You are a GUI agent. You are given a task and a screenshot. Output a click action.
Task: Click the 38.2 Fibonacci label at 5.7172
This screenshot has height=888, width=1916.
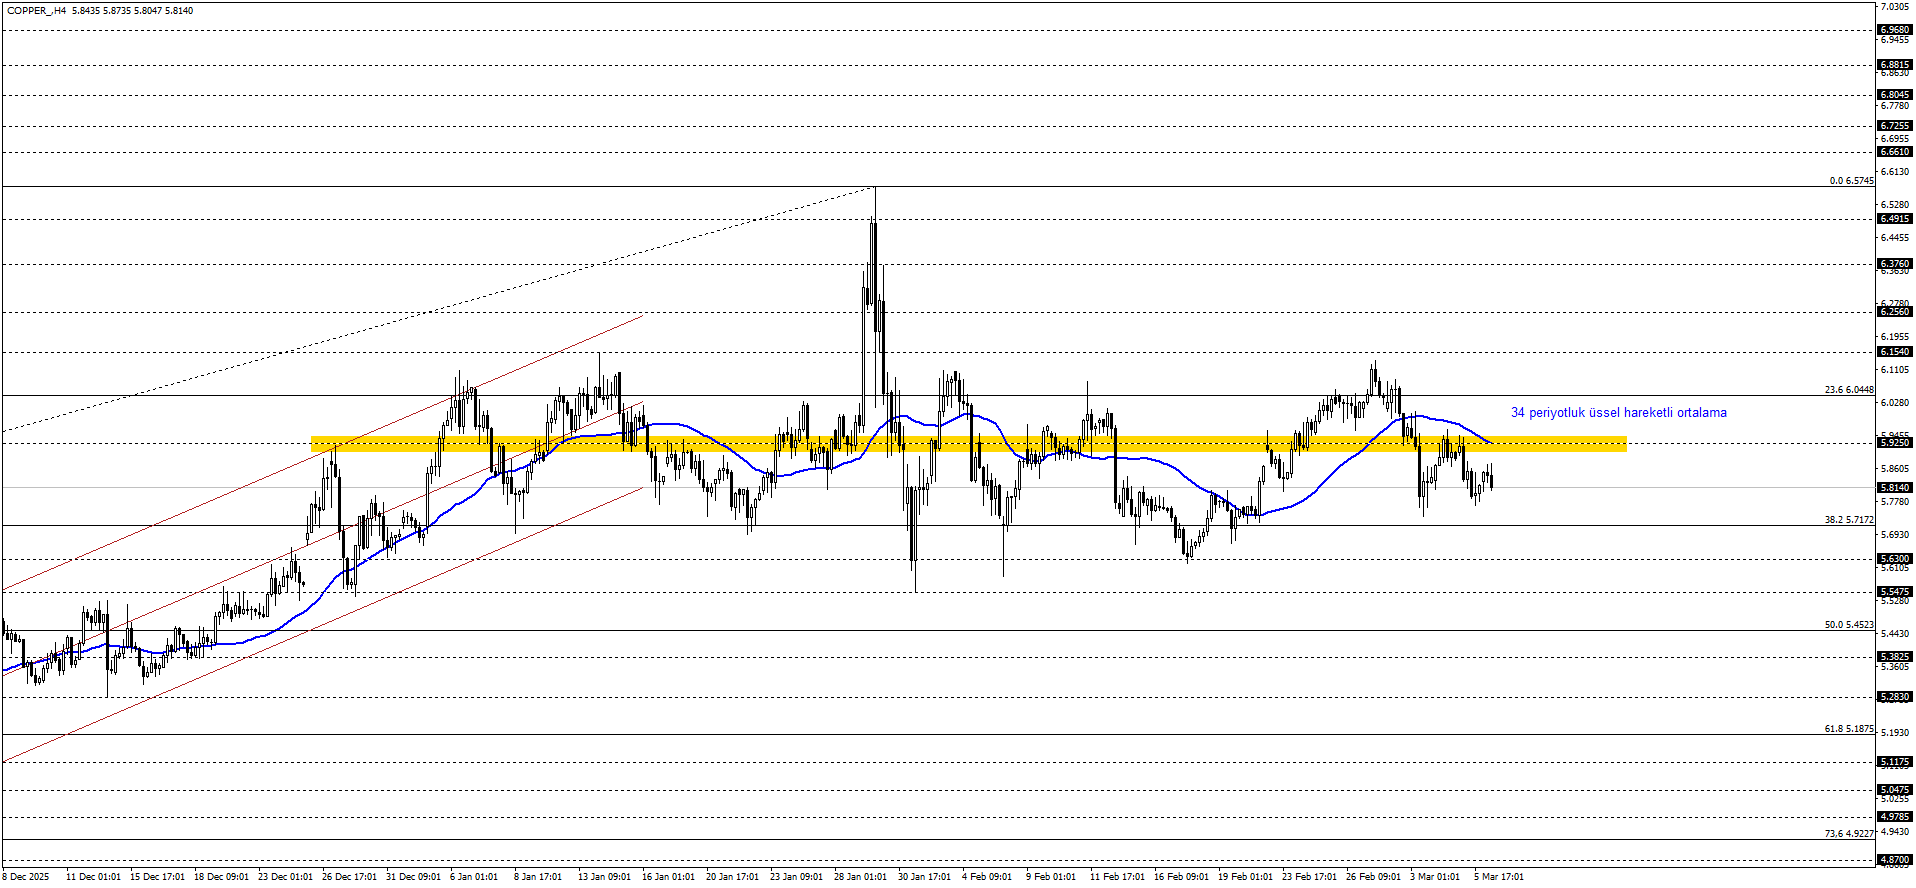point(1848,520)
